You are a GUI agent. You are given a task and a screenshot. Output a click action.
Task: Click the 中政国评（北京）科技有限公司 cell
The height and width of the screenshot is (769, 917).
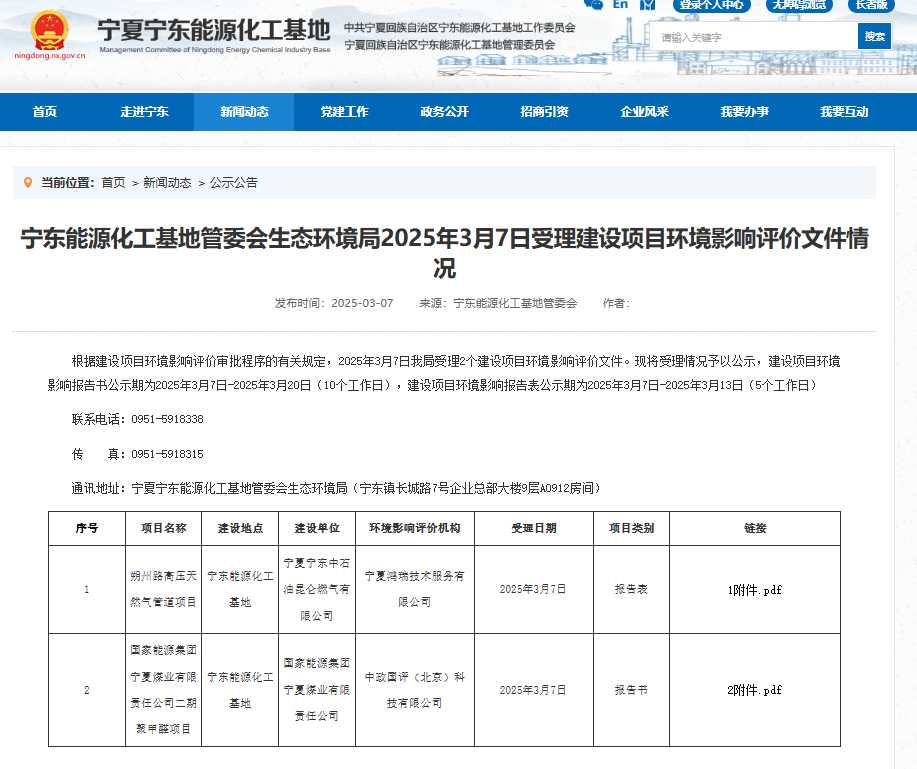click(415, 690)
